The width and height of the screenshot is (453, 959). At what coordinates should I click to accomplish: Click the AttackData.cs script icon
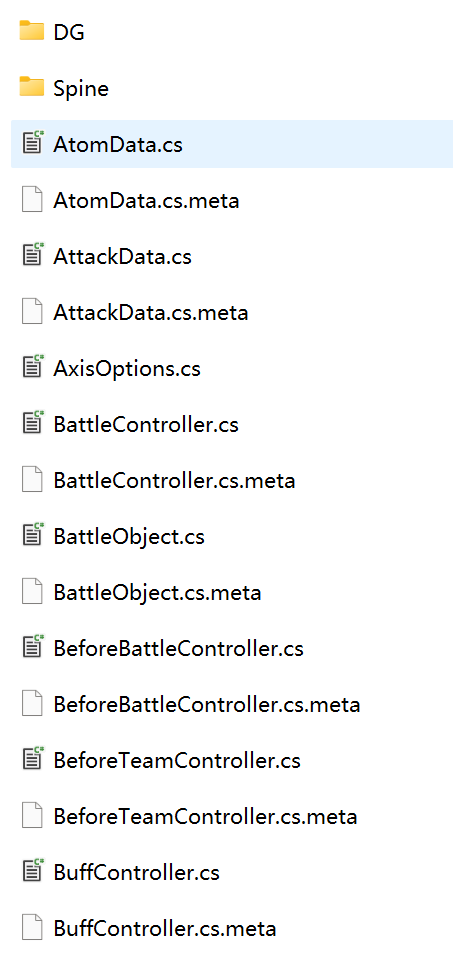32,256
